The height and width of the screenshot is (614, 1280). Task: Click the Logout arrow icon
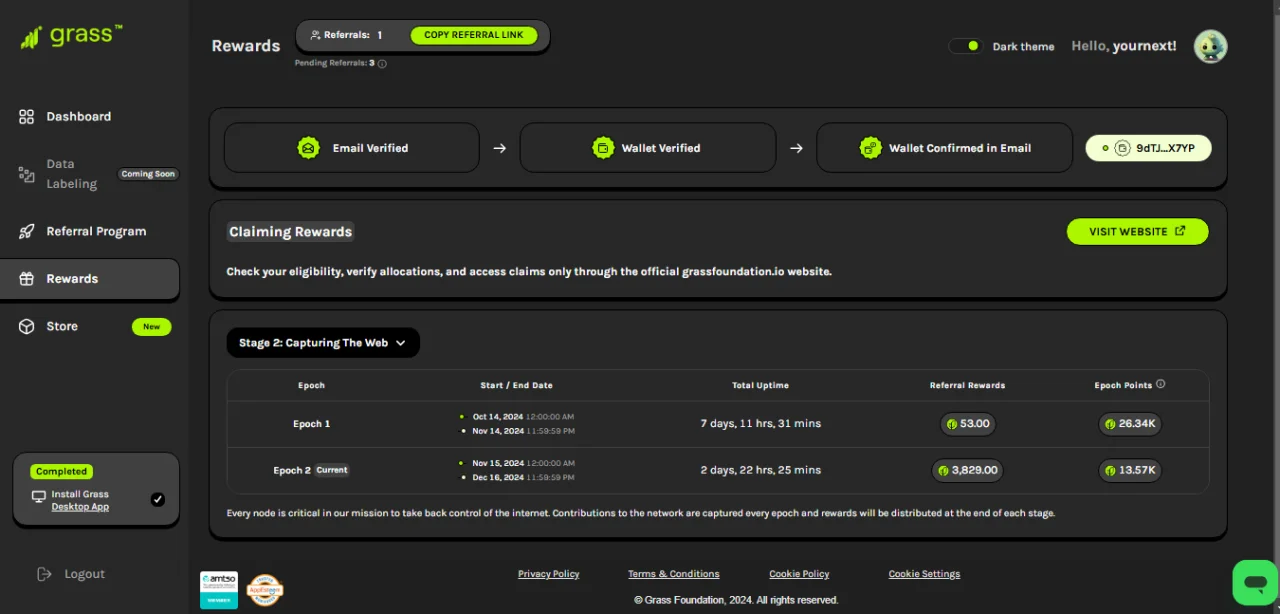click(44, 574)
